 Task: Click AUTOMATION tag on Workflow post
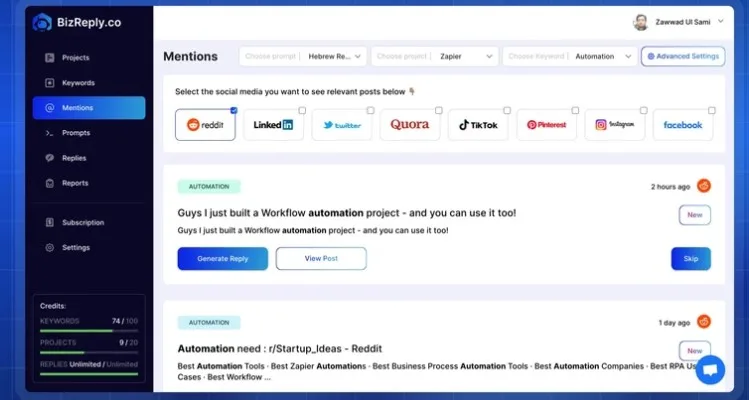click(209, 186)
